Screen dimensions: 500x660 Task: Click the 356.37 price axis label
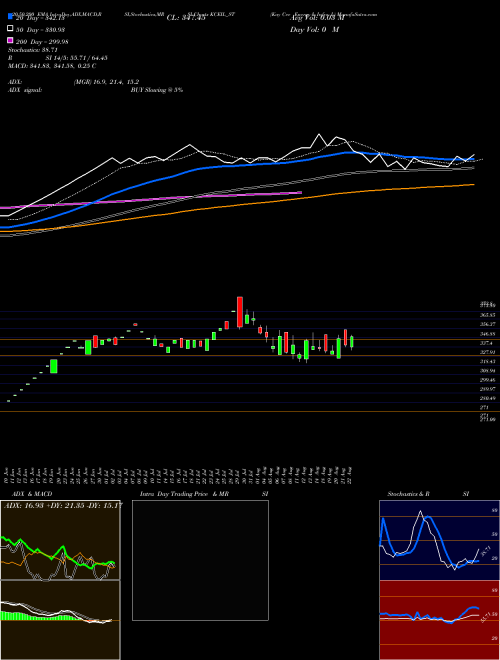(487, 324)
